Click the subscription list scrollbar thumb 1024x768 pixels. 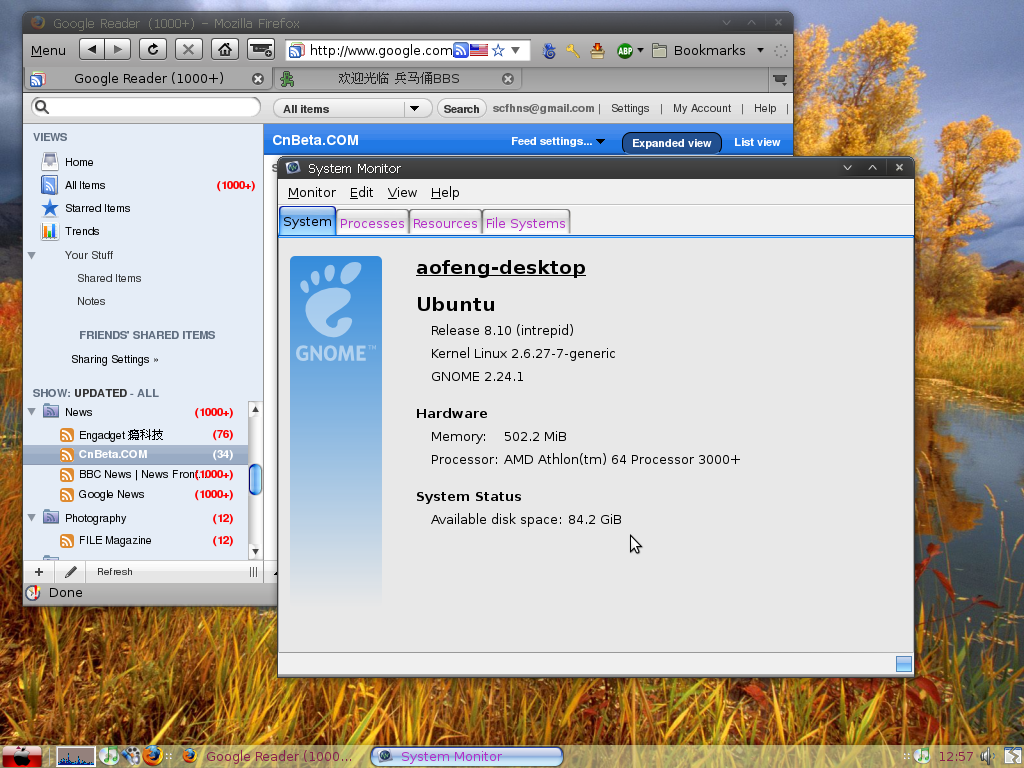255,479
